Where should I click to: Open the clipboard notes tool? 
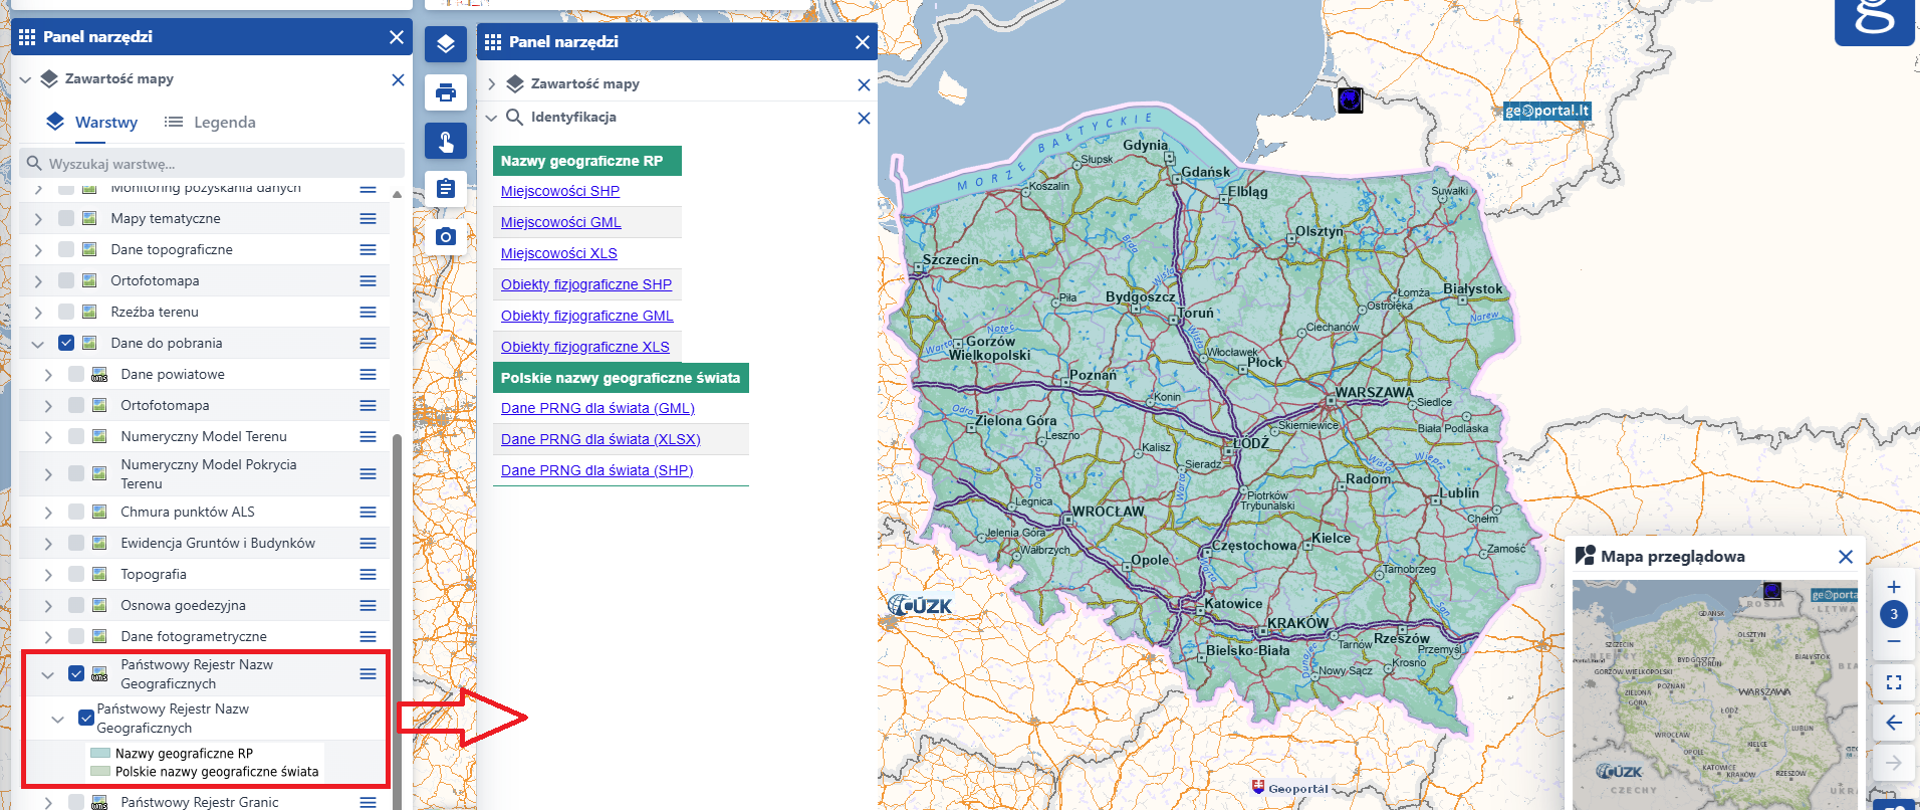click(446, 188)
